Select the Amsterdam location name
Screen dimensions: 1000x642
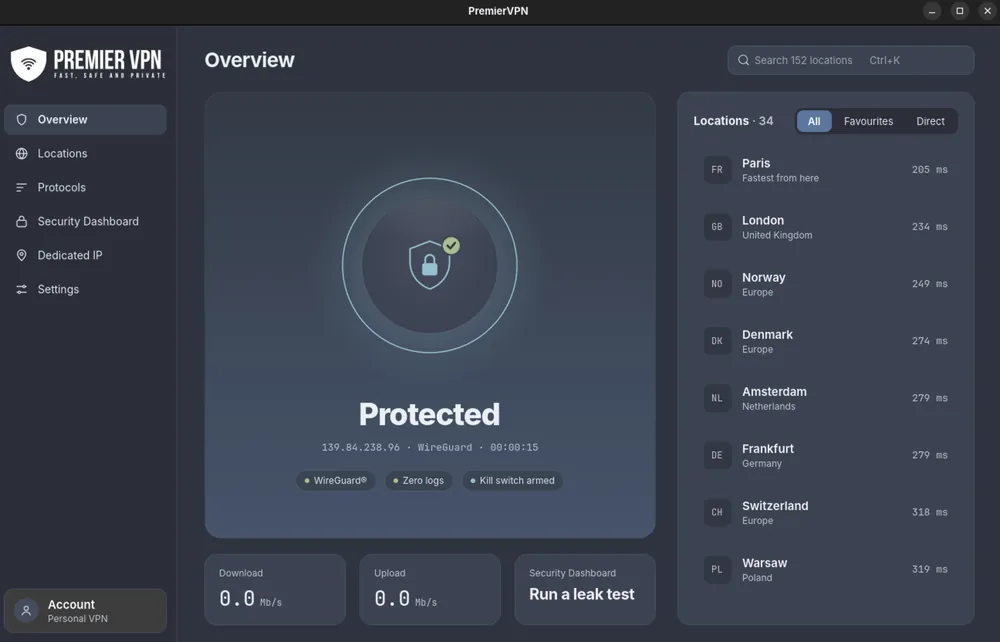[774, 391]
